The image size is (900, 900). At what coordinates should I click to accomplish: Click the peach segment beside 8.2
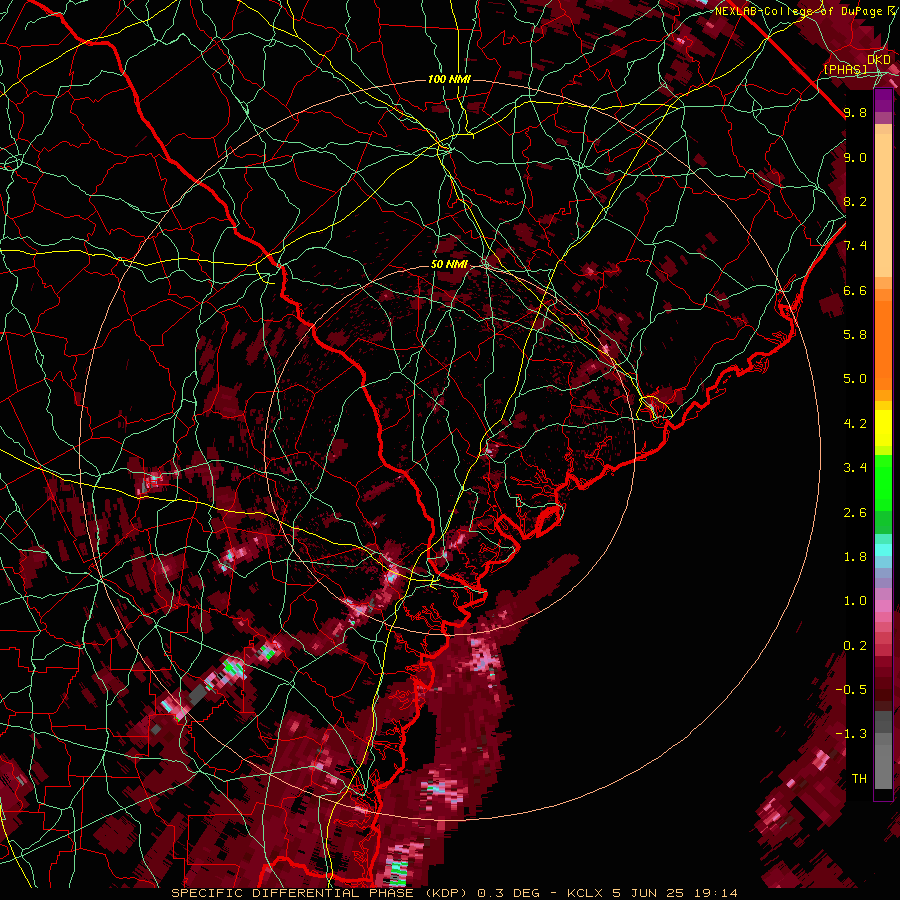pyautogui.click(x=883, y=205)
